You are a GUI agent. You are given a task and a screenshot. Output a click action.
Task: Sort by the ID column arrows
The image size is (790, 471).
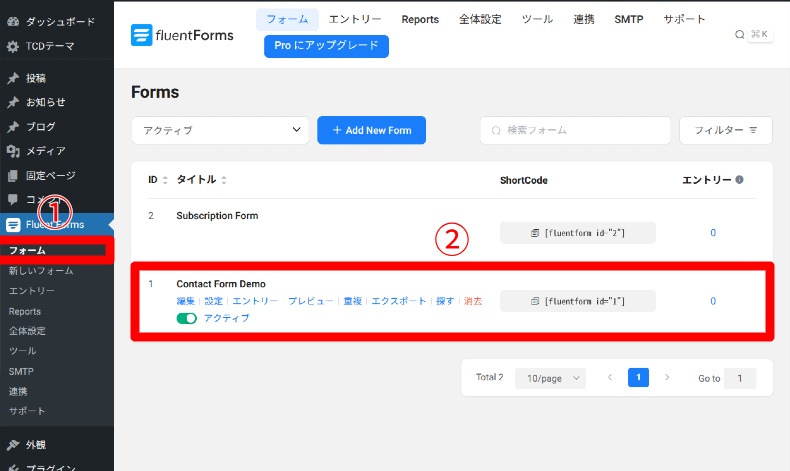165,180
